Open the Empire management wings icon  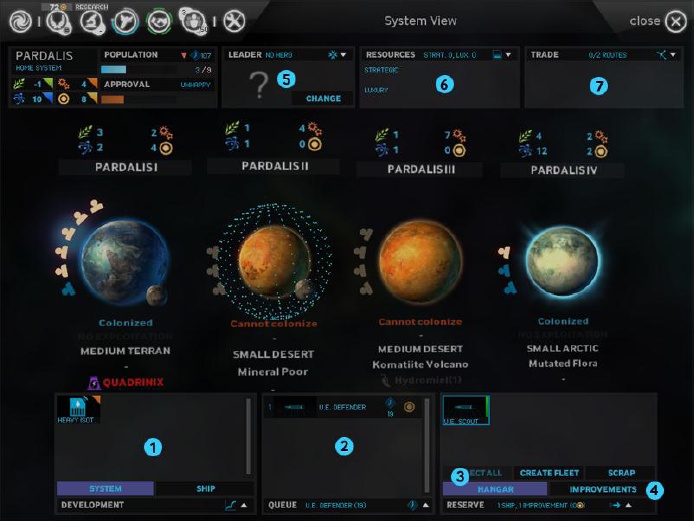click(59, 21)
